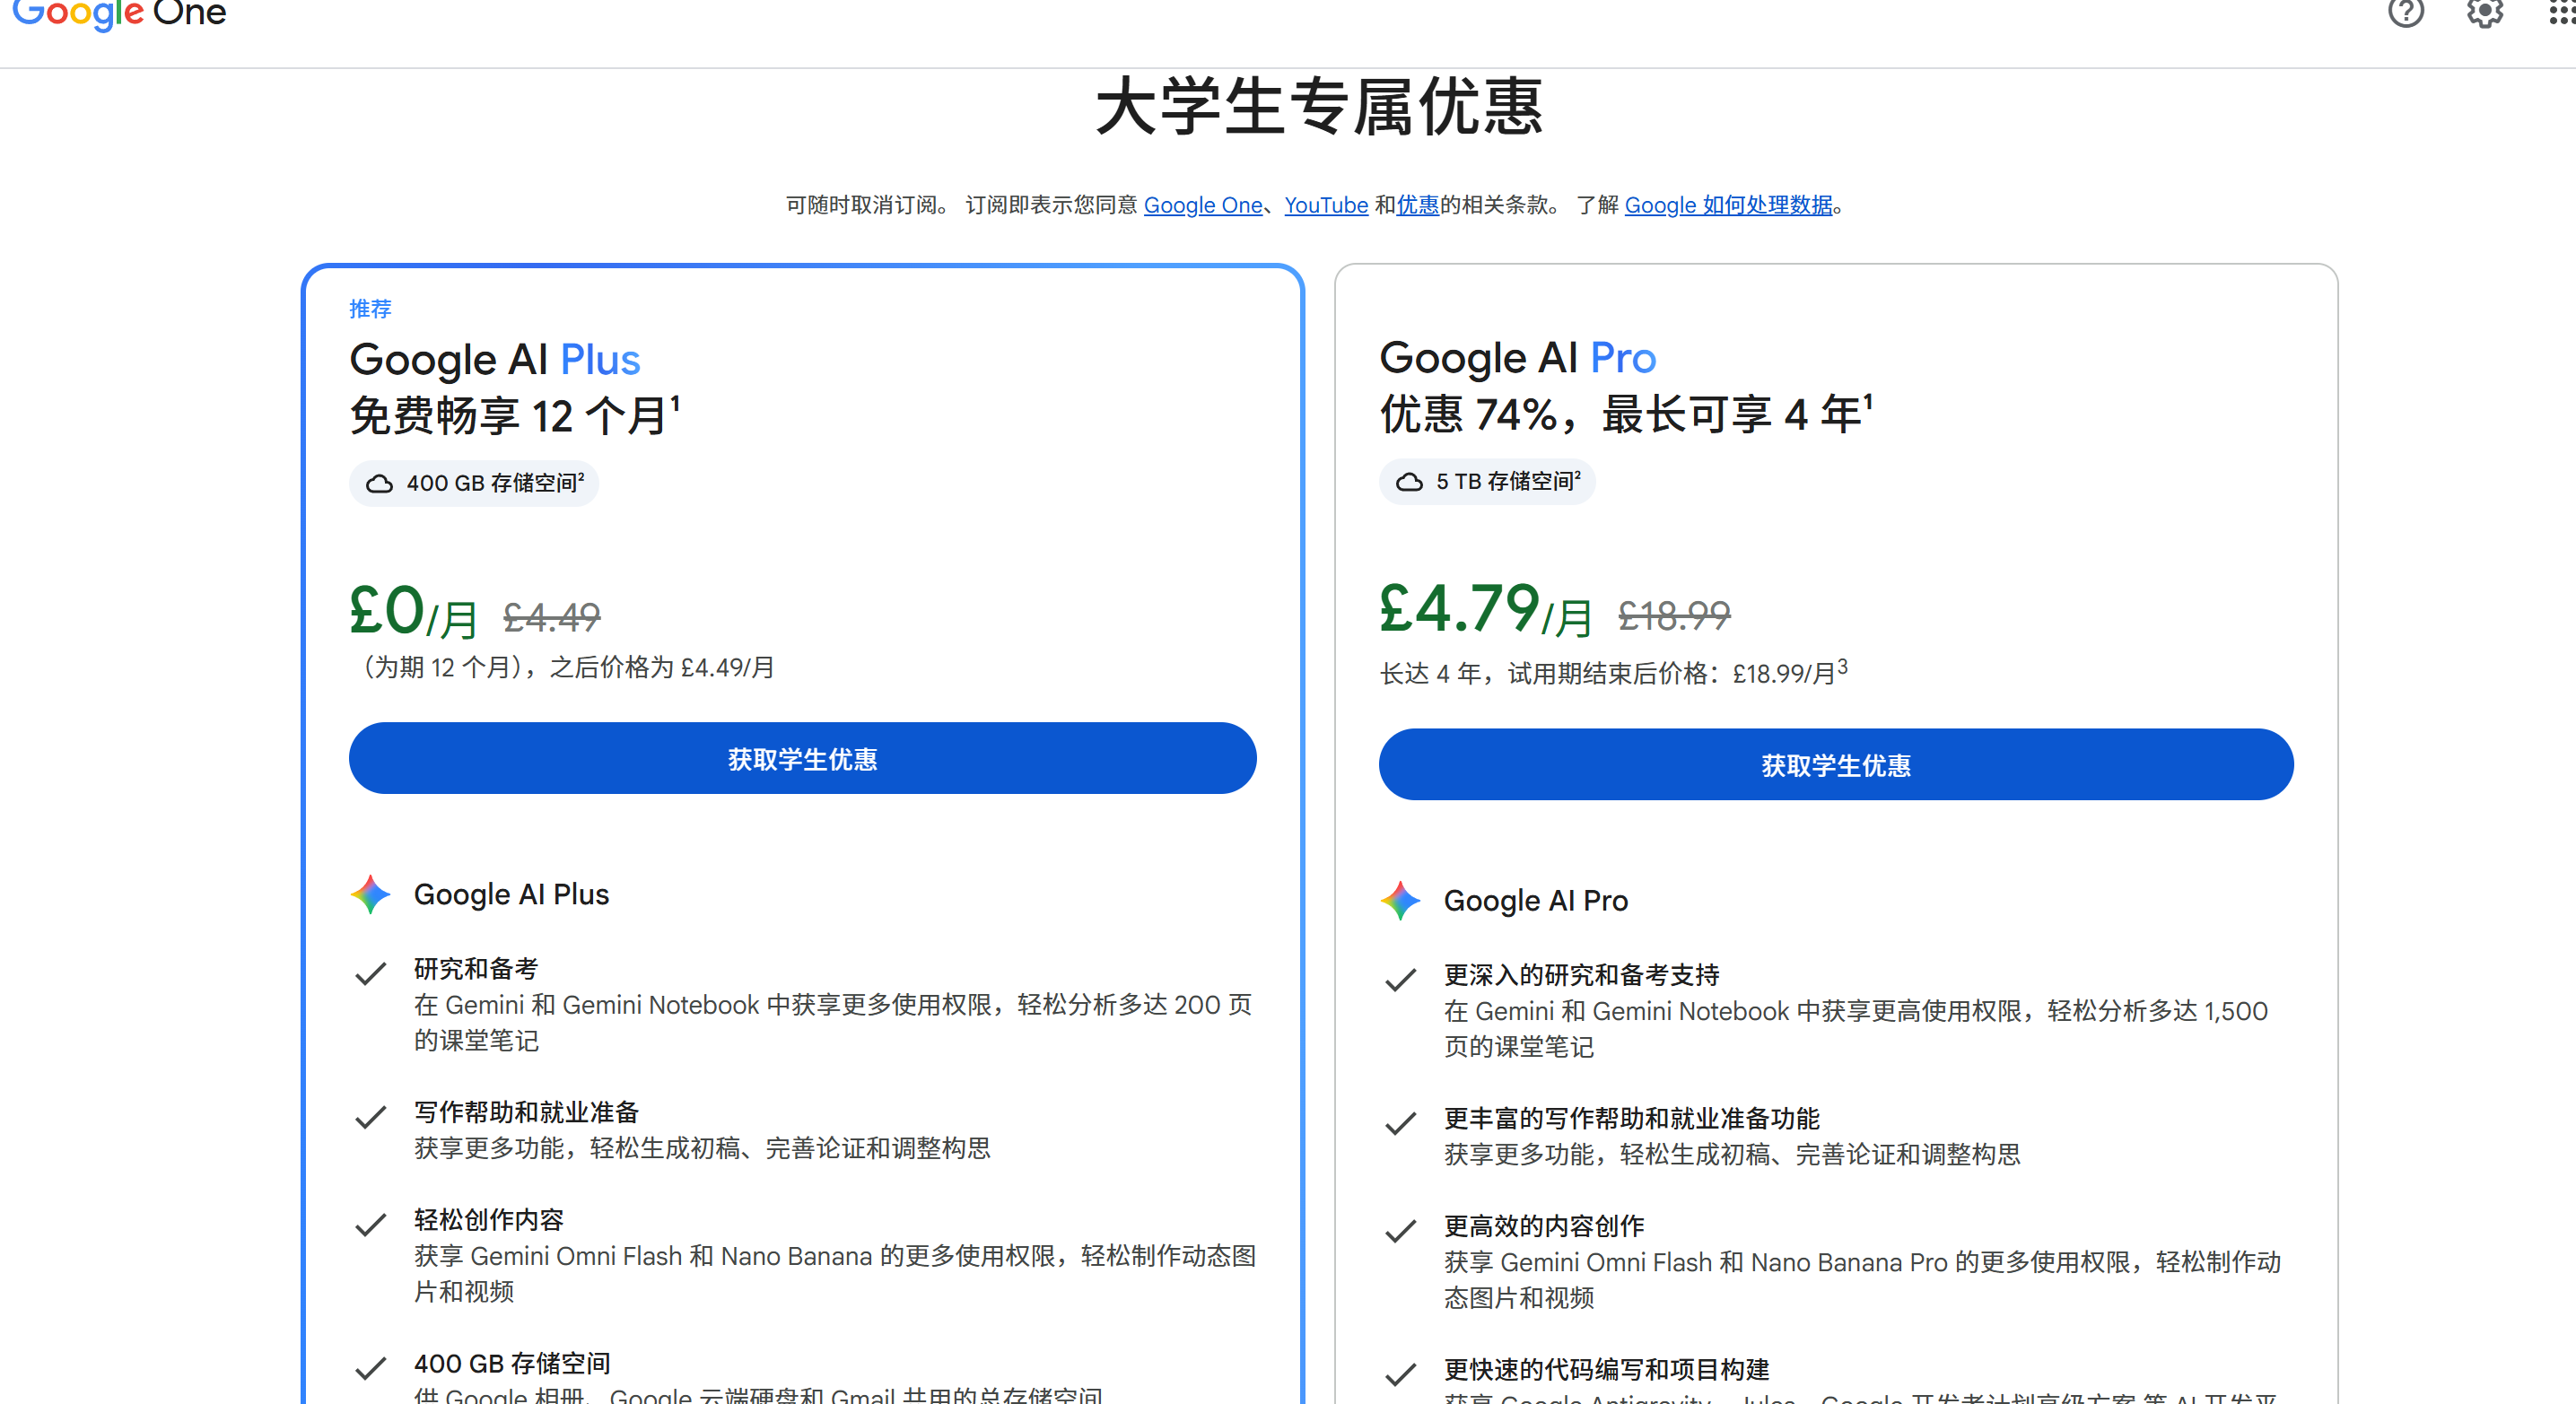Open the settings gear icon
Screen dimensions: 2576x1404
[x=2484, y=12]
